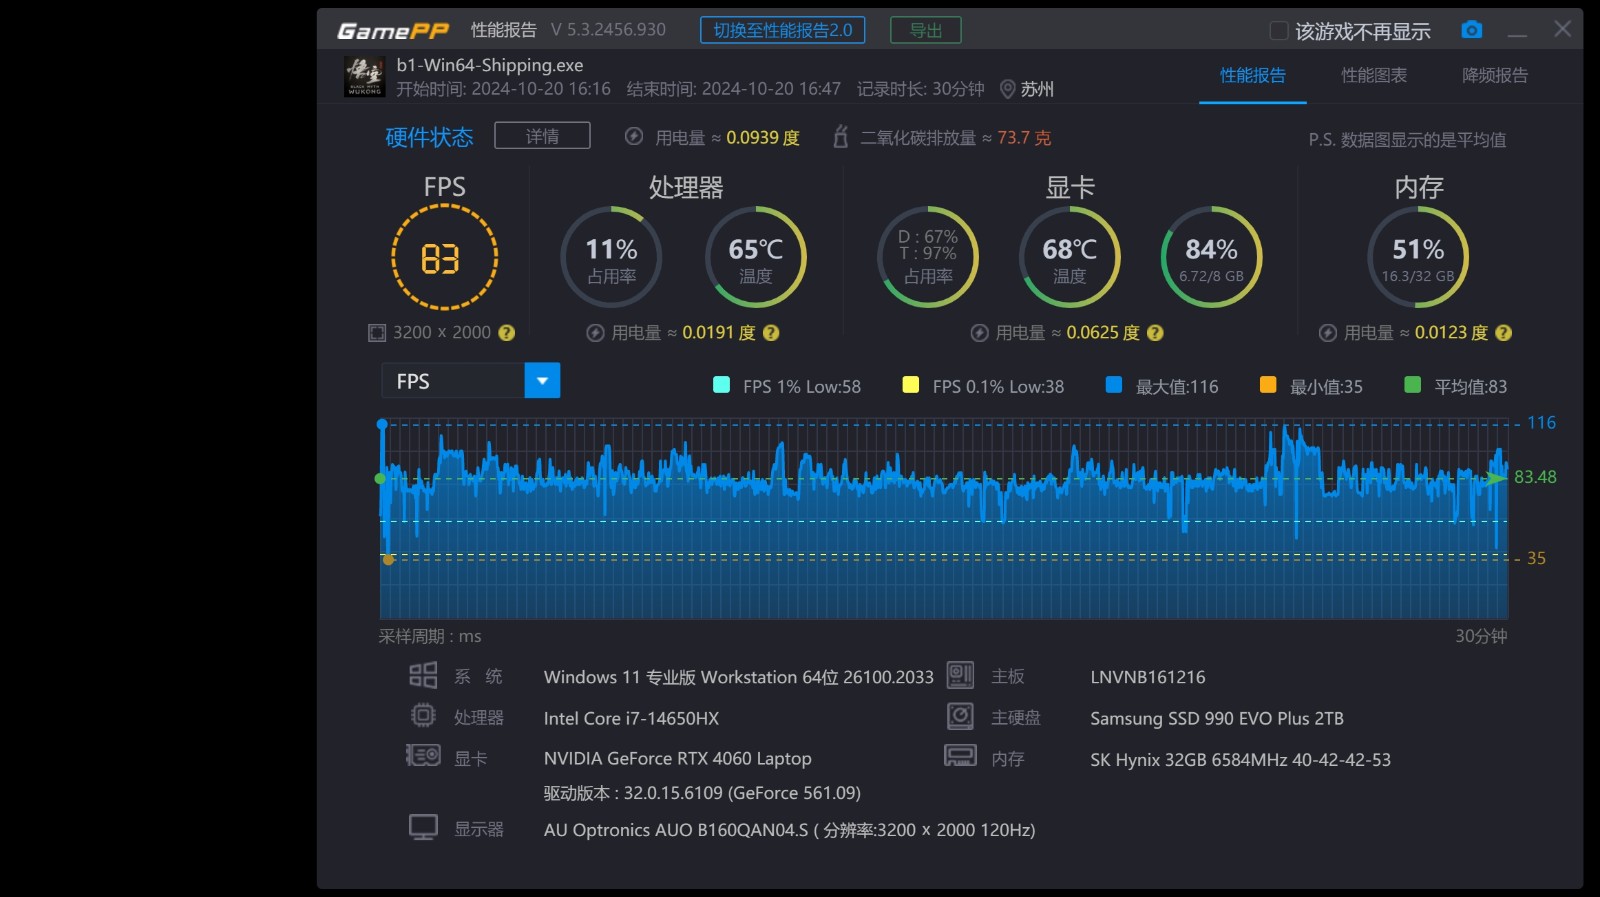1600x897 pixels.
Task: Click the camera screenshot icon
Action: coord(1471,30)
